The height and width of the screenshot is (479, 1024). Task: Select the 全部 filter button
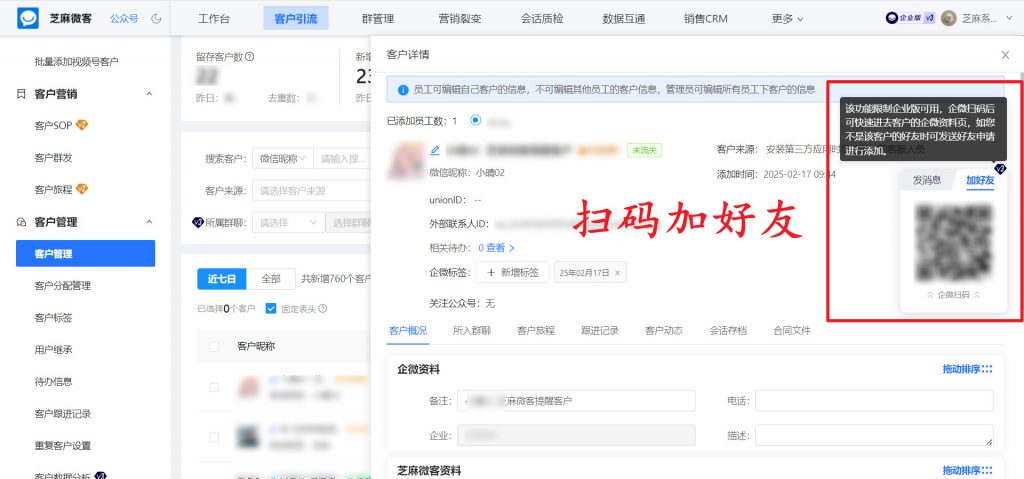(270, 279)
